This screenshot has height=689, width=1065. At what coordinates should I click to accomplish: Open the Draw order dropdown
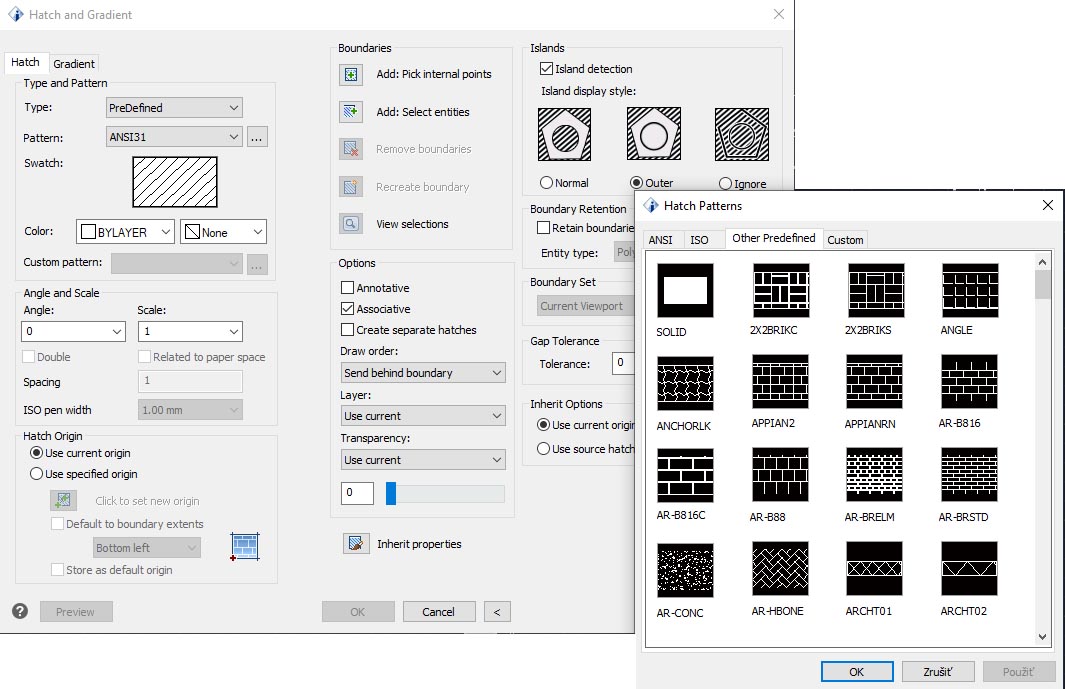point(422,372)
